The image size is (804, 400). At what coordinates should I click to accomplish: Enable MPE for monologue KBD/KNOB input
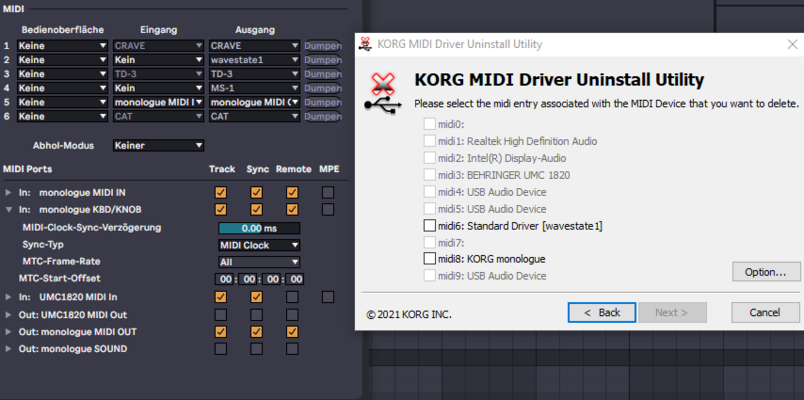coord(328,209)
